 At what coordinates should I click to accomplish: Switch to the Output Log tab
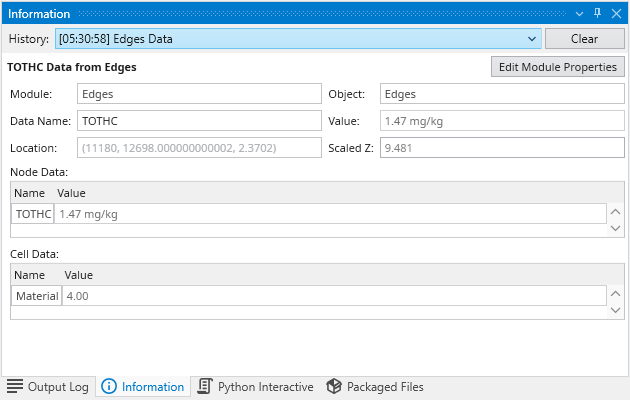tap(48, 387)
